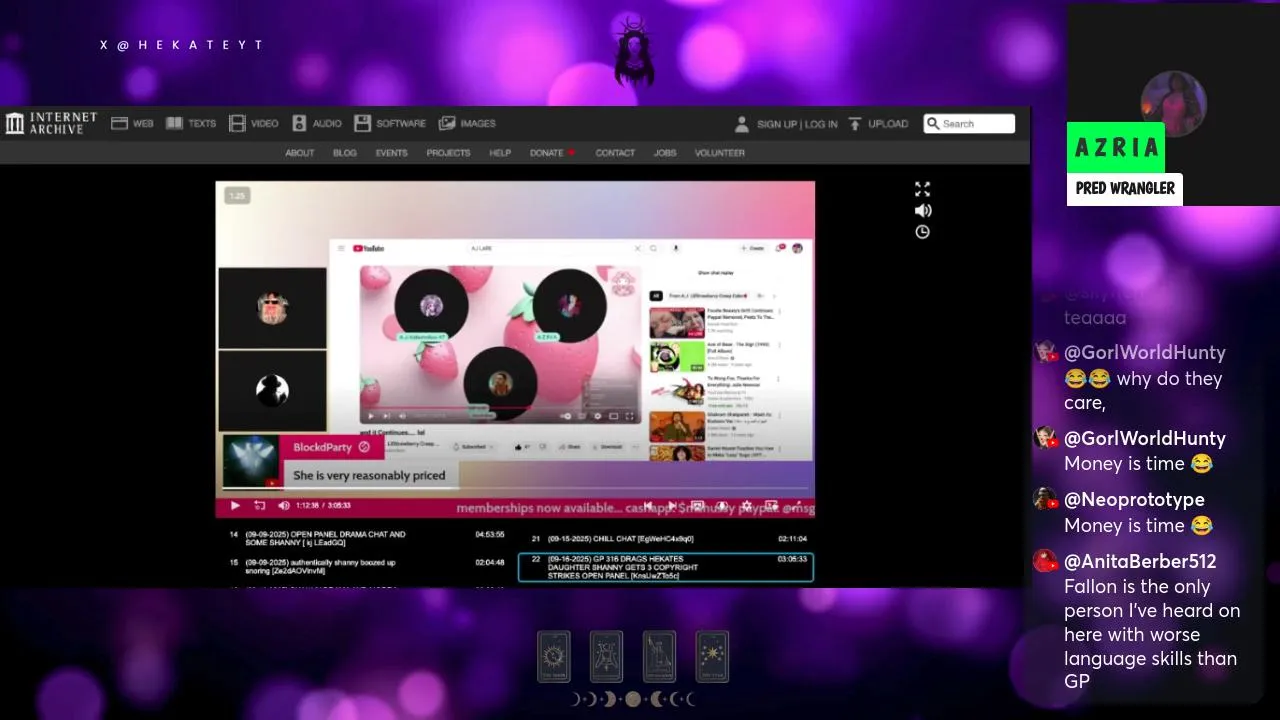Click @AnitaBerber512 username in chat
1280x720 pixels.
(1140, 561)
